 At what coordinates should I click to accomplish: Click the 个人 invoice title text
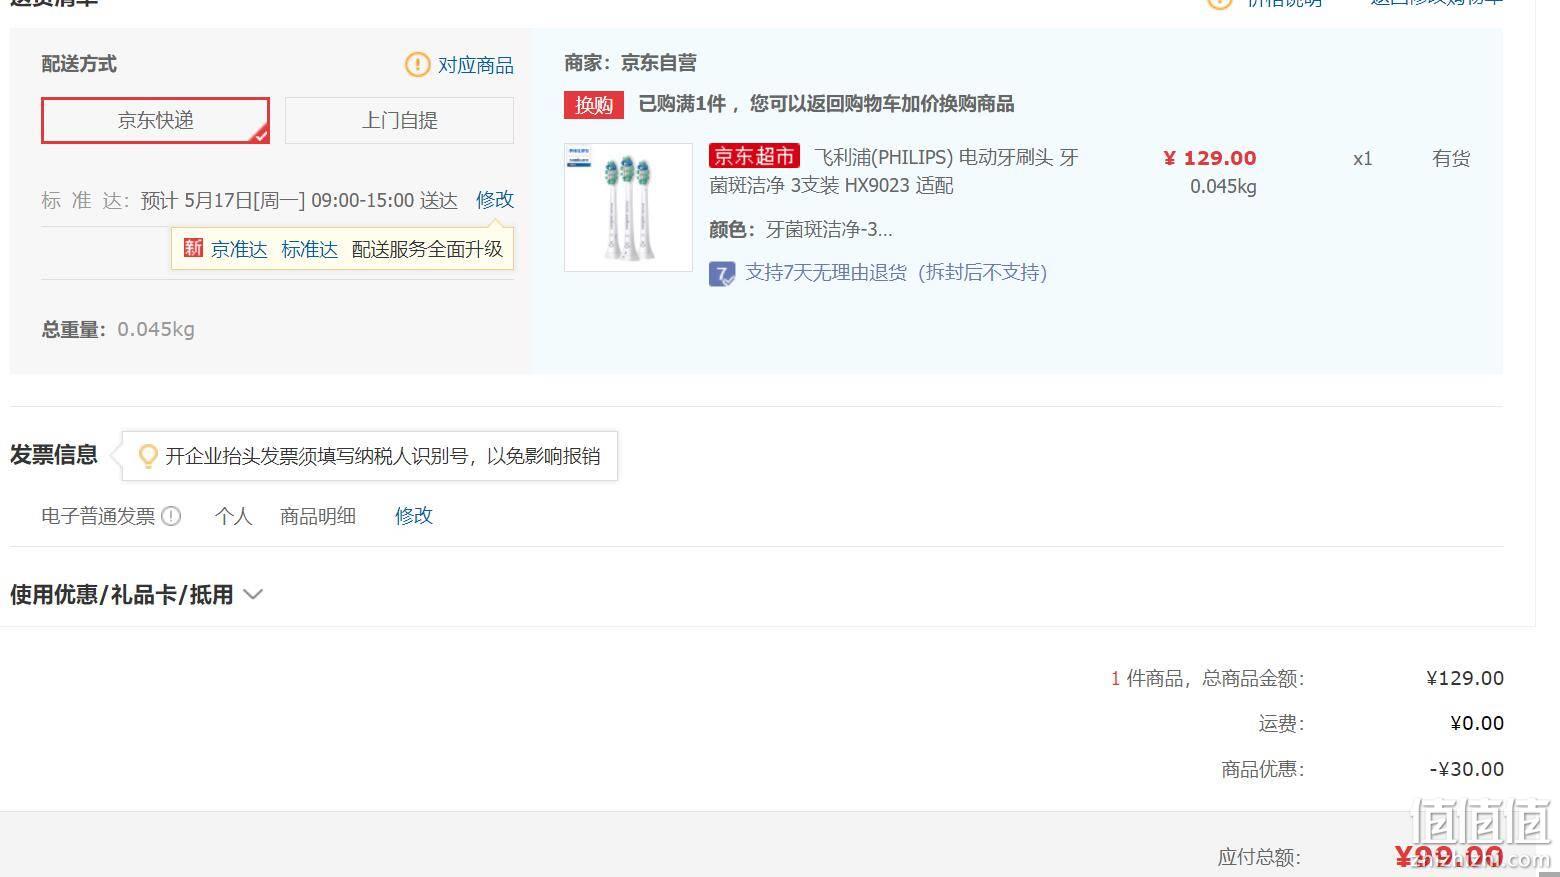tap(233, 516)
